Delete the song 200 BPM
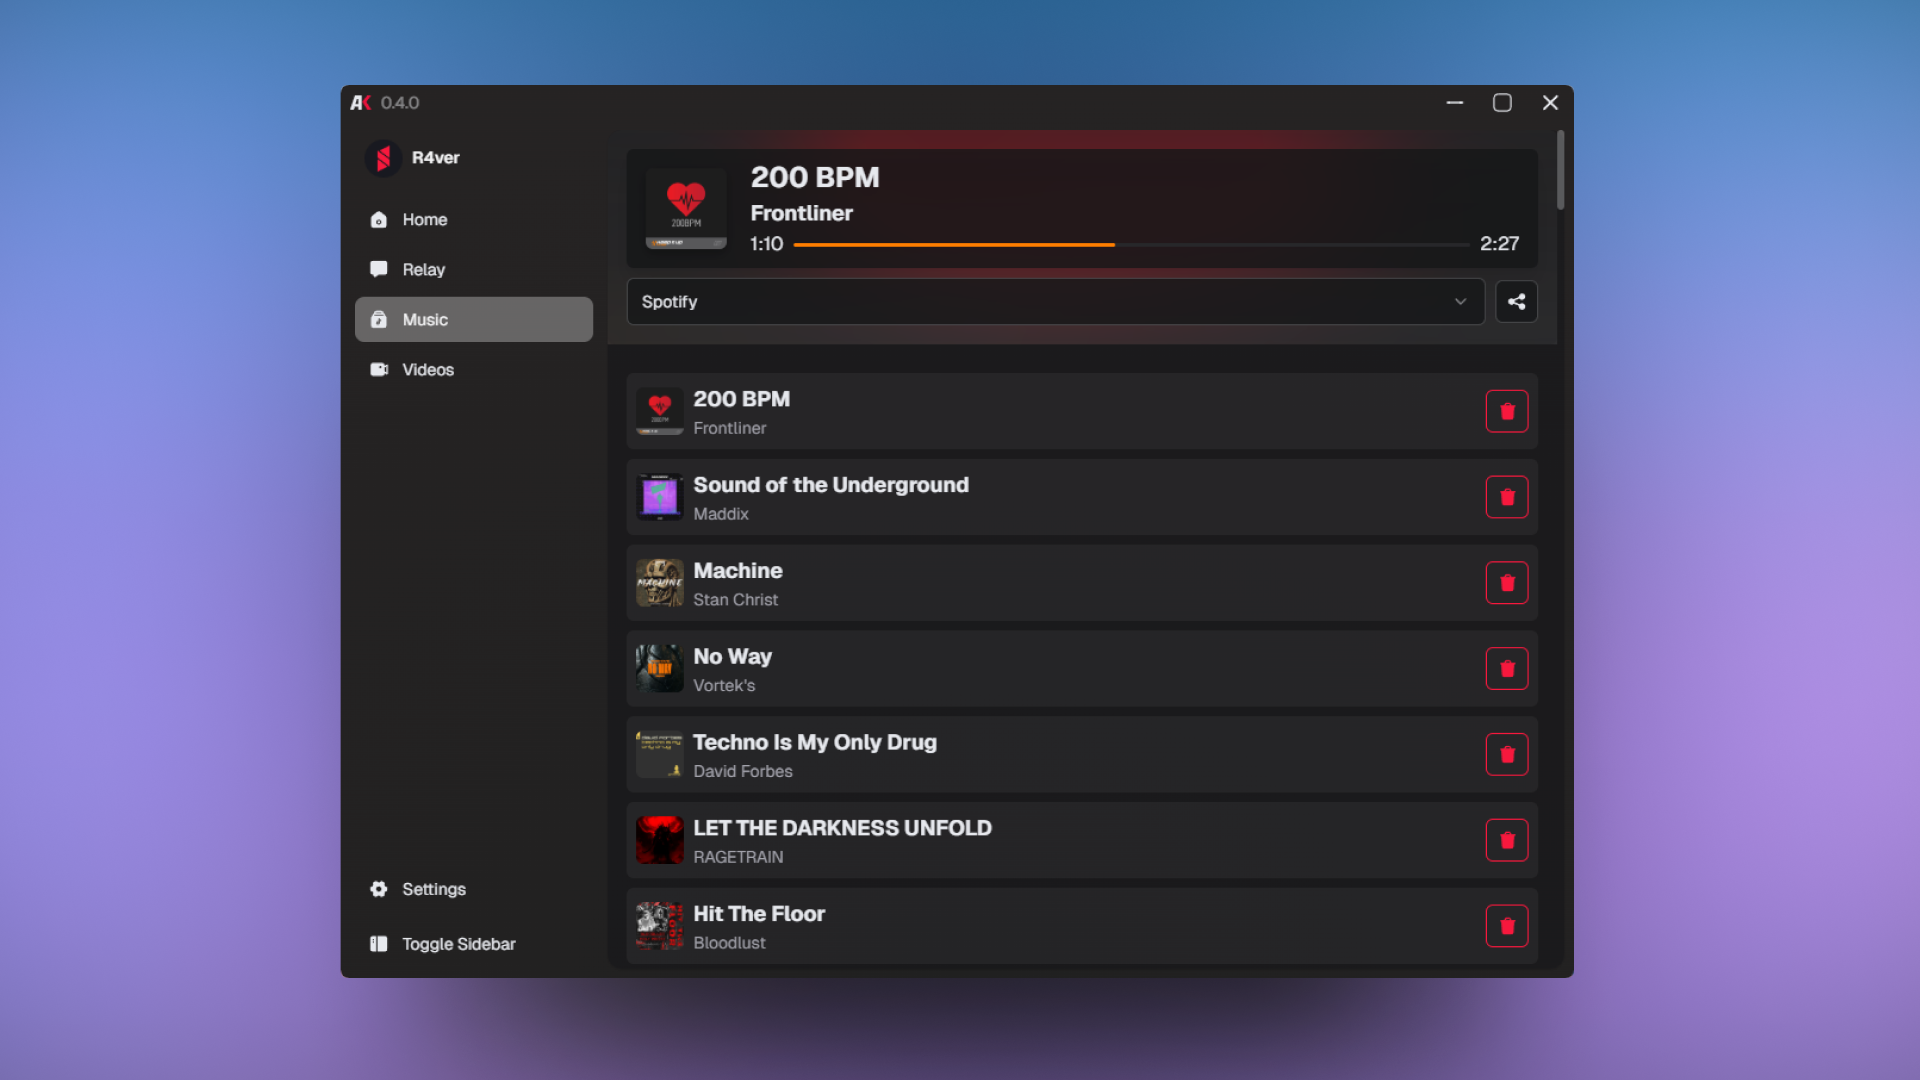The width and height of the screenshot is (1920, 1080). click(x=1507, y=411)
